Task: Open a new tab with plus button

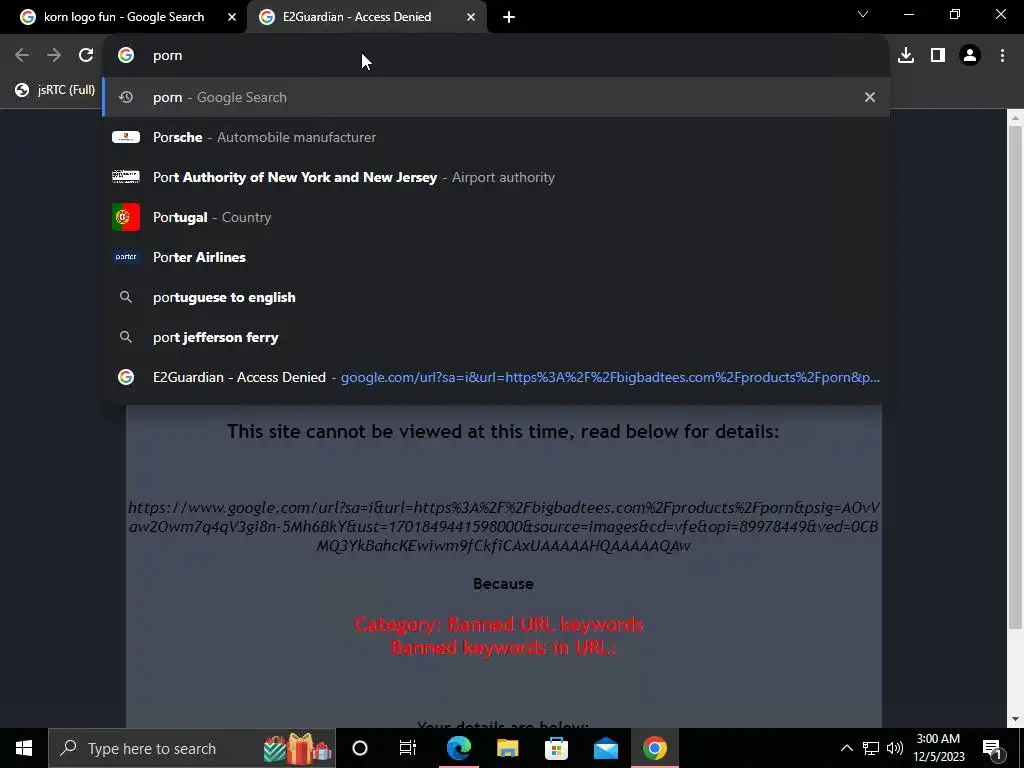Action: tap(509, 17)
